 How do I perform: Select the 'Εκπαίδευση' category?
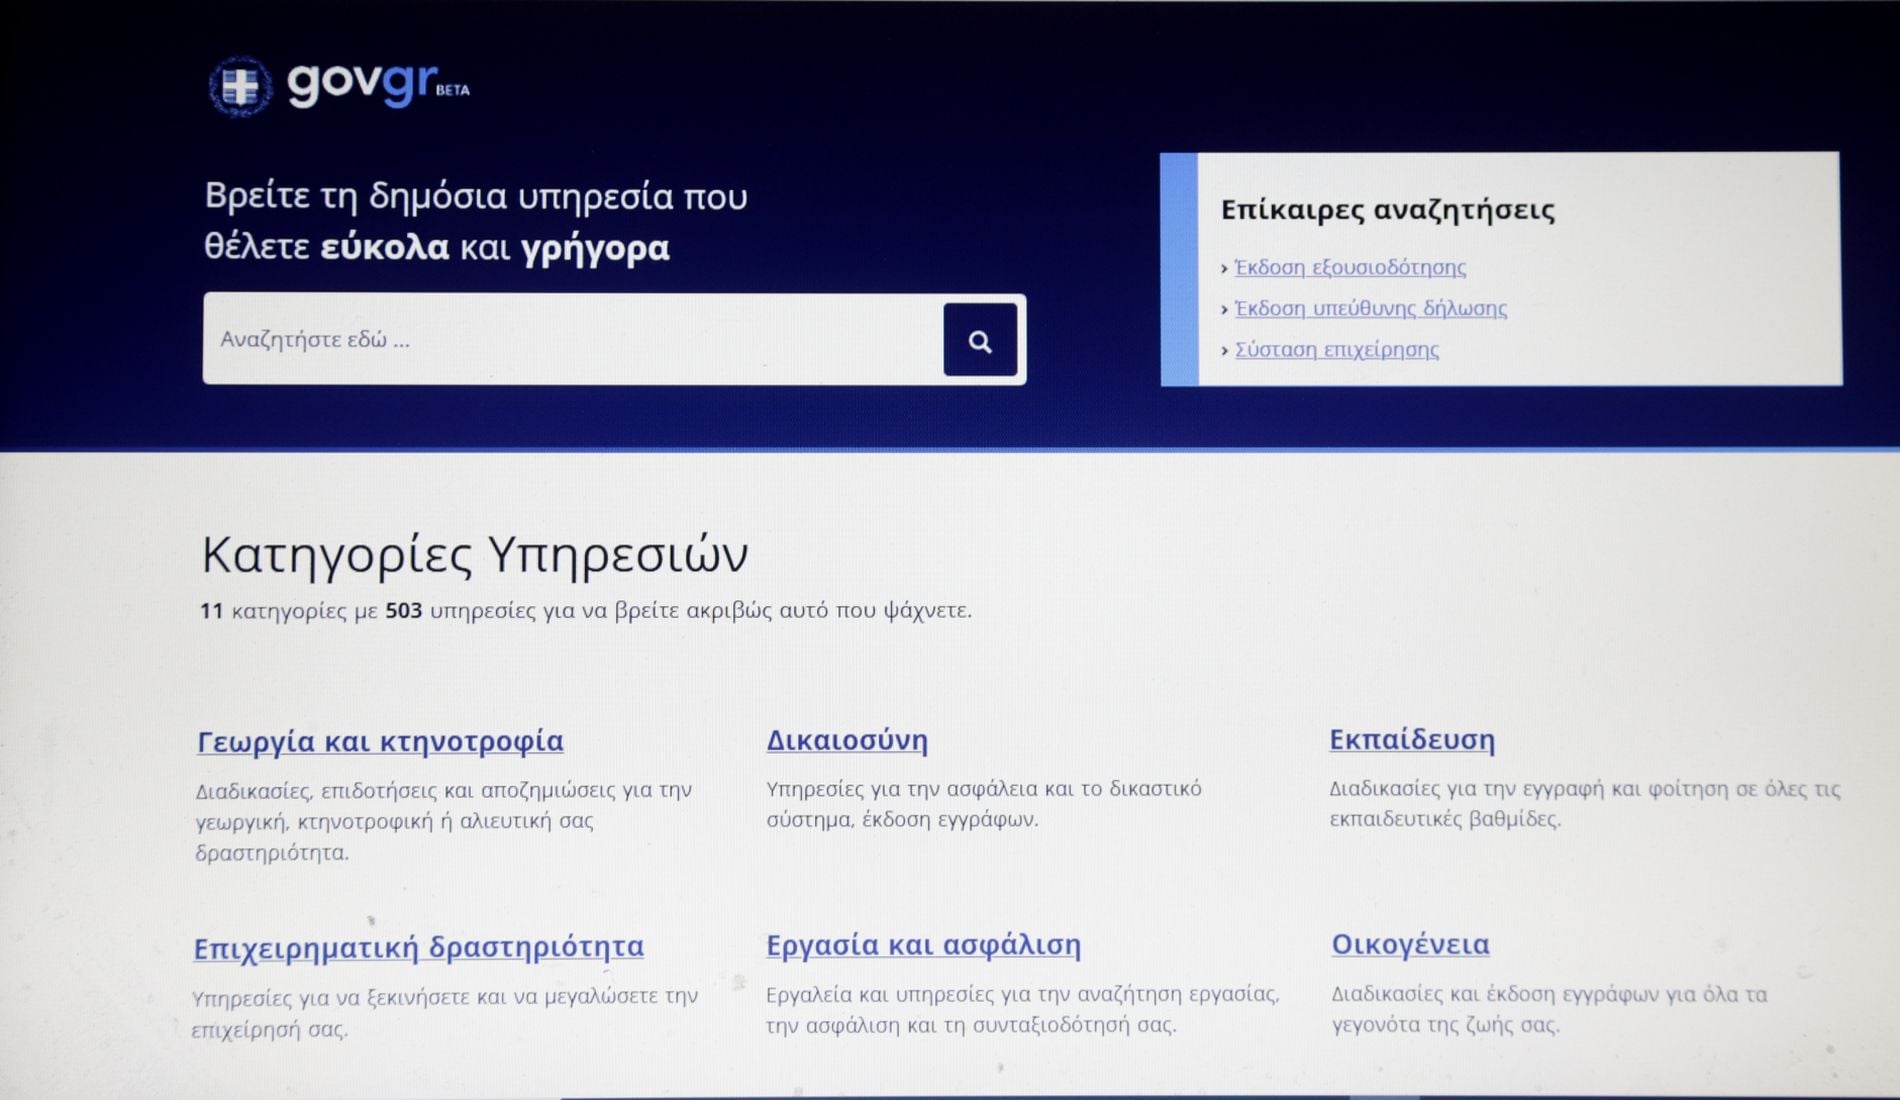coord(1412,739)
